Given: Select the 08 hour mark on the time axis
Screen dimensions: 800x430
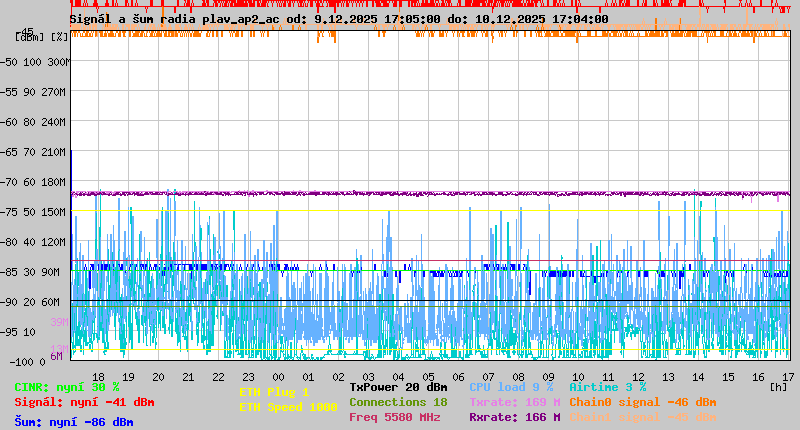Looking at the screenshot, I should click(519, 376).
